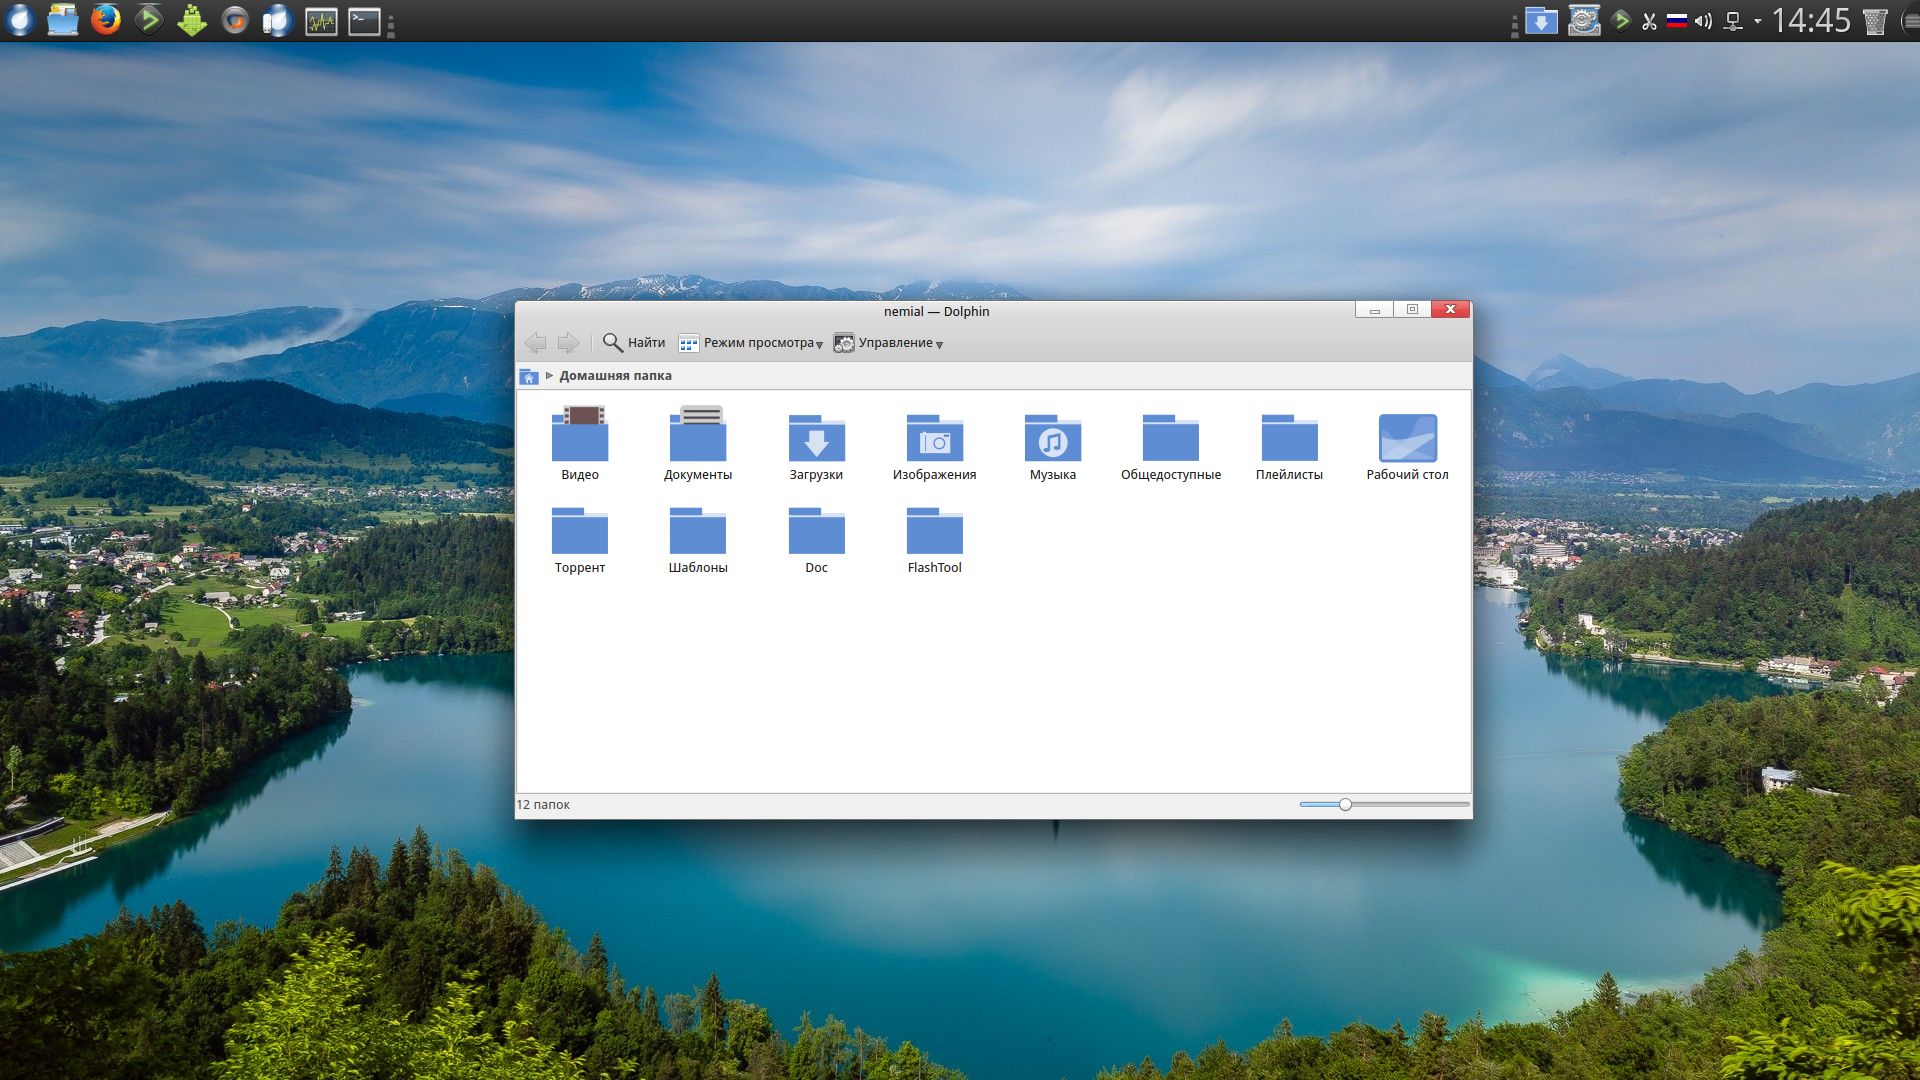Adjust the icon zoom slider in status bar
This screenshot has height=1080, width=1920.
[x=1345, y=804]
